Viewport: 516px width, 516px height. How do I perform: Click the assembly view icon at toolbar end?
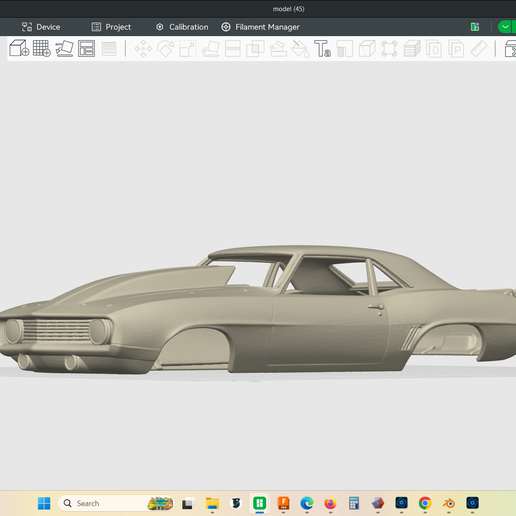click(x=510, y=49)
